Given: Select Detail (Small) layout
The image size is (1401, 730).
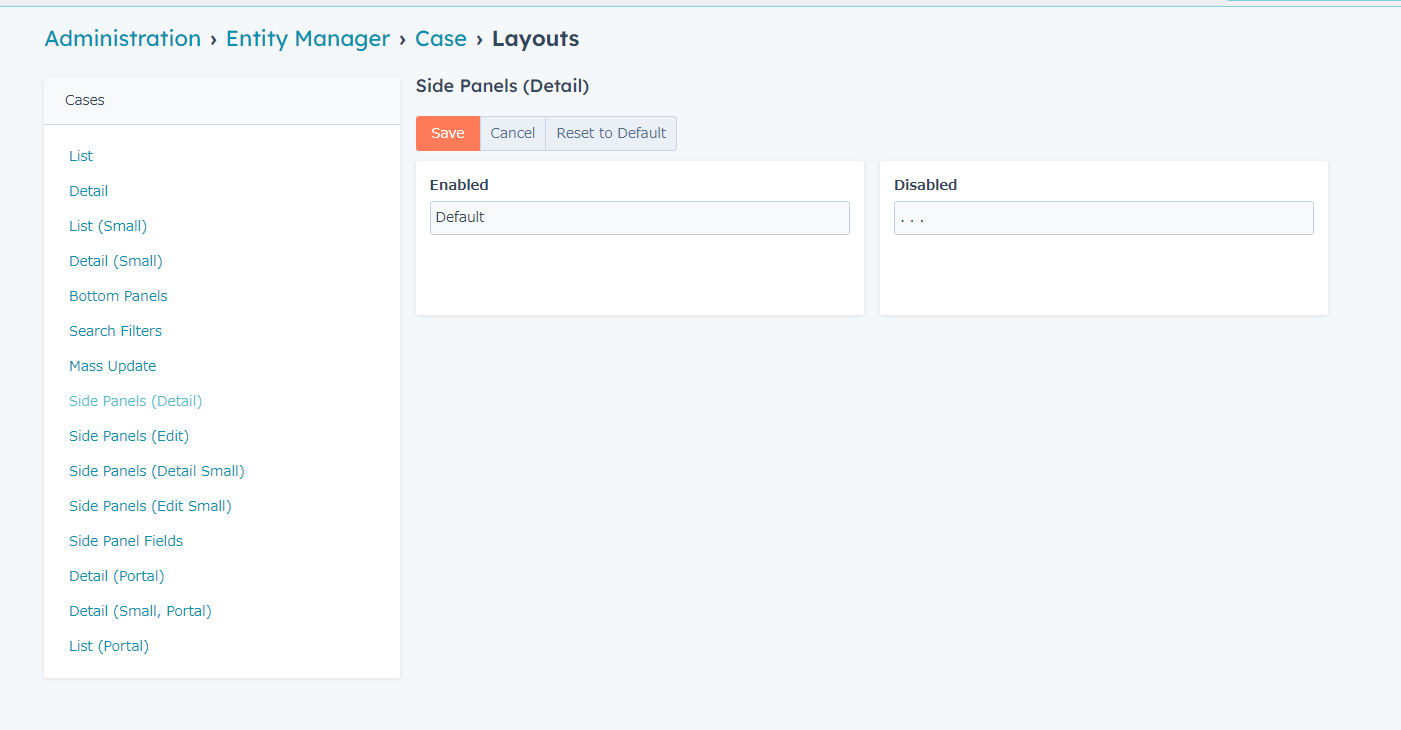Looking at the screenshot, I should pos(116,261).
